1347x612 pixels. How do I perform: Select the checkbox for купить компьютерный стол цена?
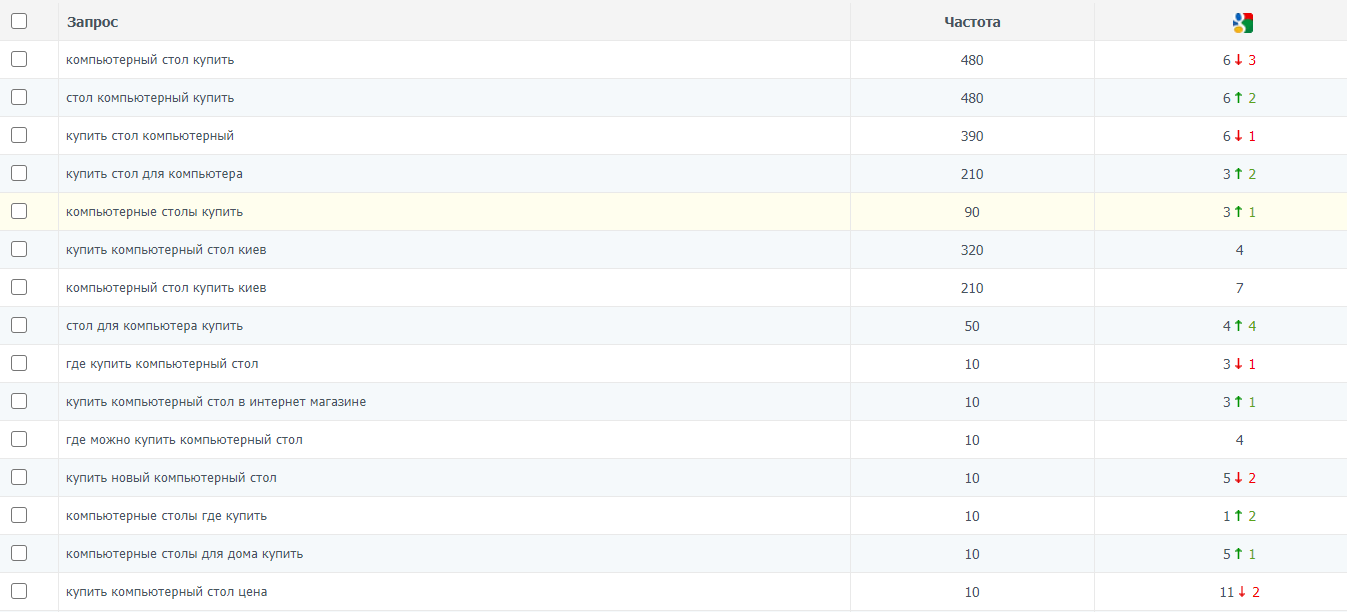(19, 591)
